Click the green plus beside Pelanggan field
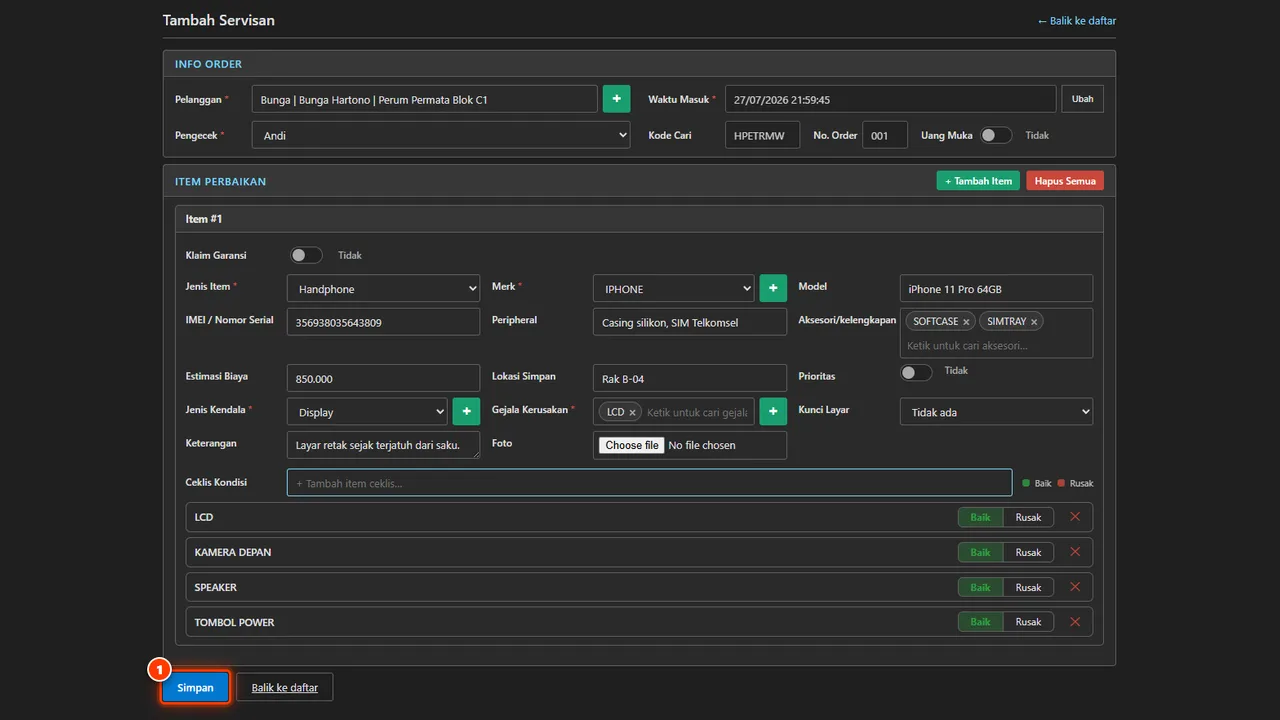The width and height of the screenshot is (1280, 720). pos(616,99)
